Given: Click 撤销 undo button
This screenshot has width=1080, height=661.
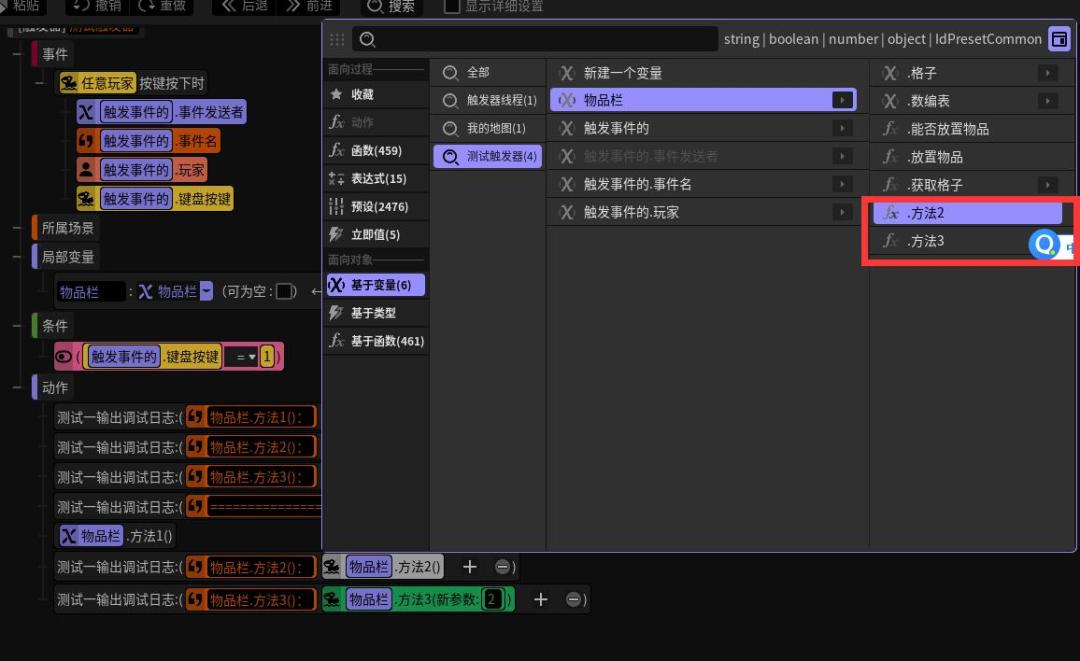Looking at the screenshot, I should (x=97, y=6).
